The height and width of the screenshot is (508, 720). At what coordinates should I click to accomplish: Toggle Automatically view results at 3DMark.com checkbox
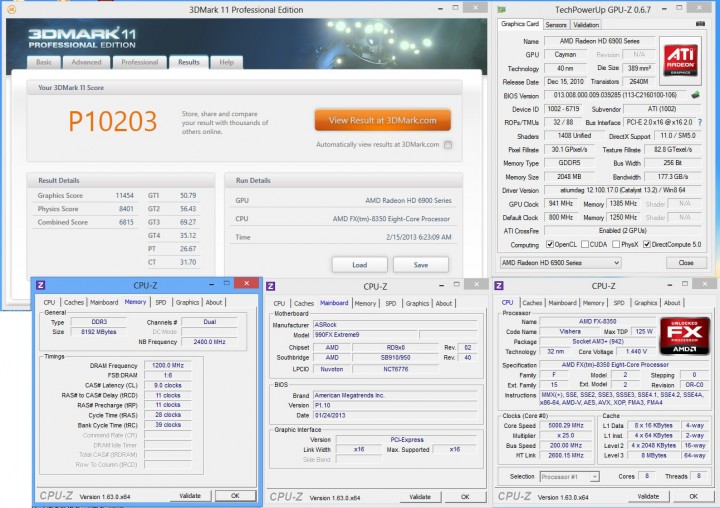click(448, 145)
